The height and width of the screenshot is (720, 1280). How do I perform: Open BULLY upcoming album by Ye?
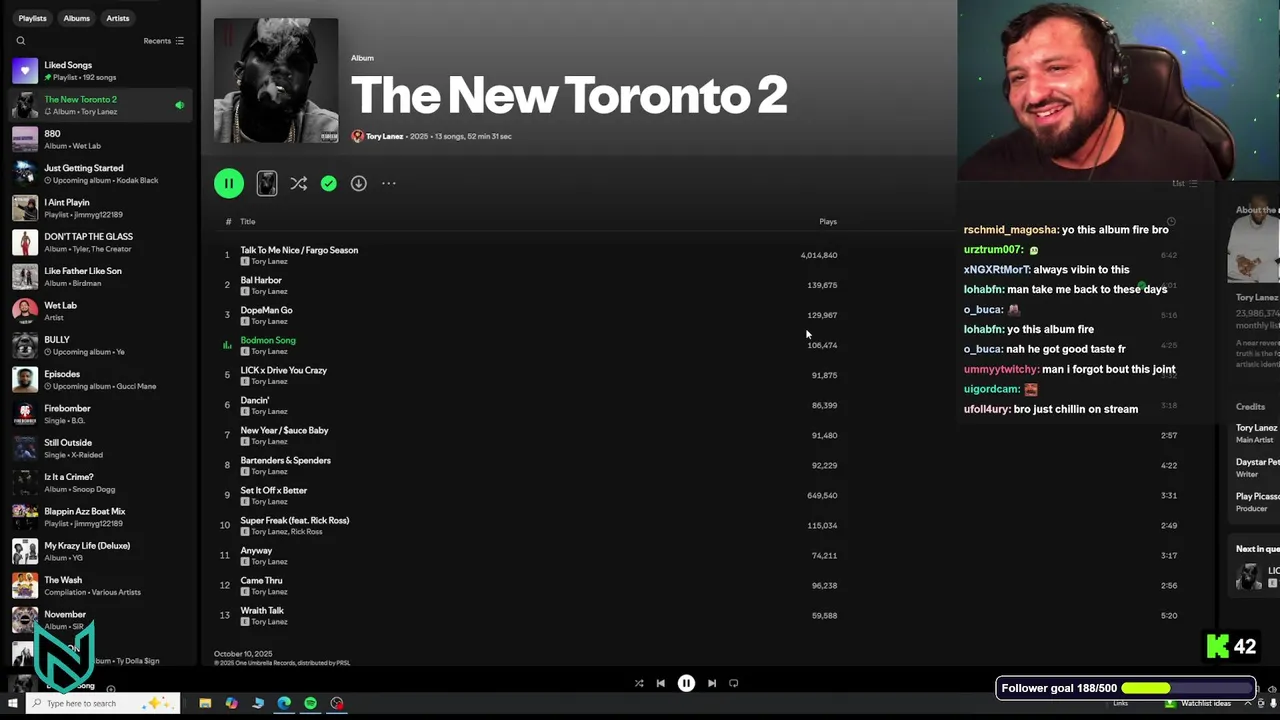pyautogui.click(x=100, y=345)
